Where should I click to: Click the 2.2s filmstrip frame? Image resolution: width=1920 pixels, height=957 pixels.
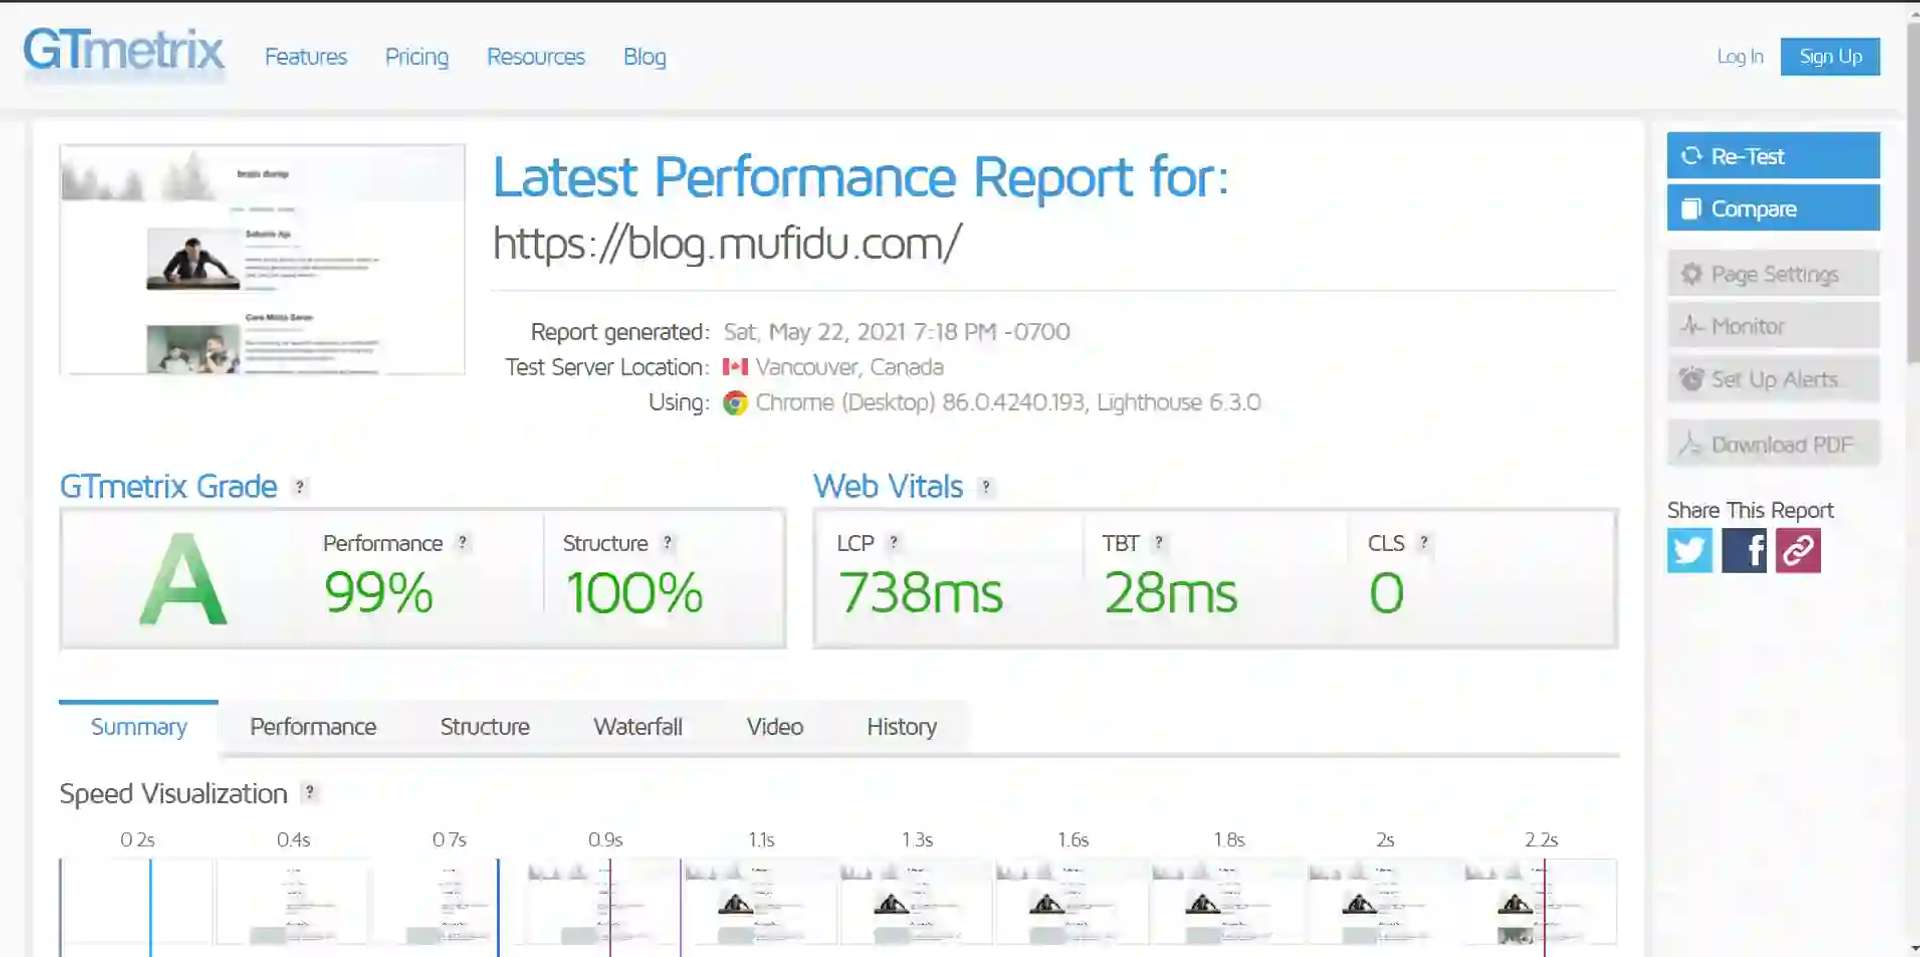(x=1541, y=902)
